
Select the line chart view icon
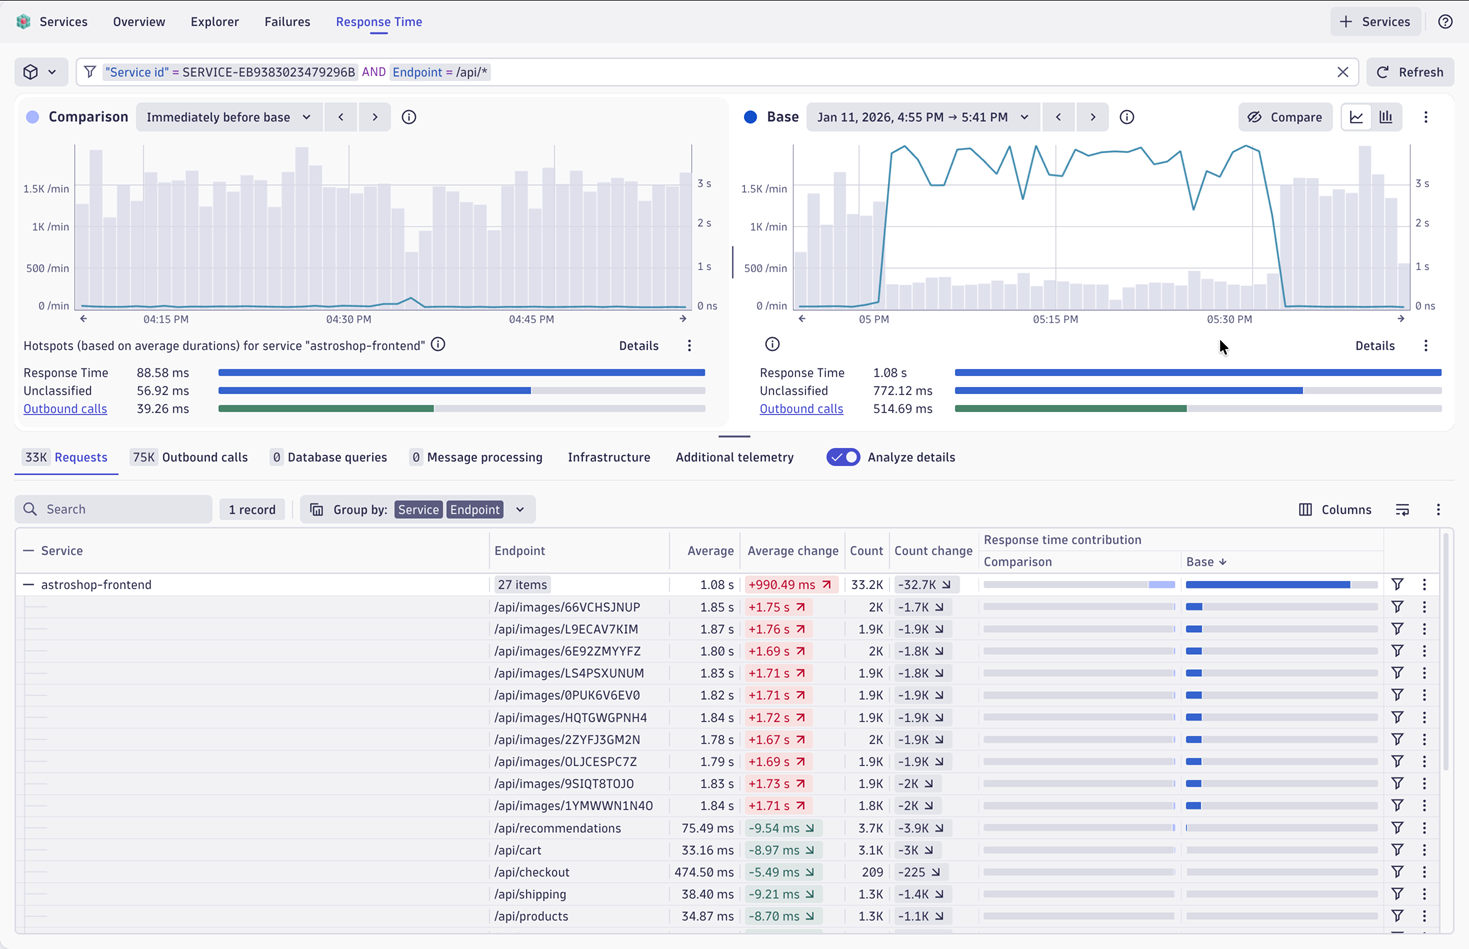[1356, 117]
